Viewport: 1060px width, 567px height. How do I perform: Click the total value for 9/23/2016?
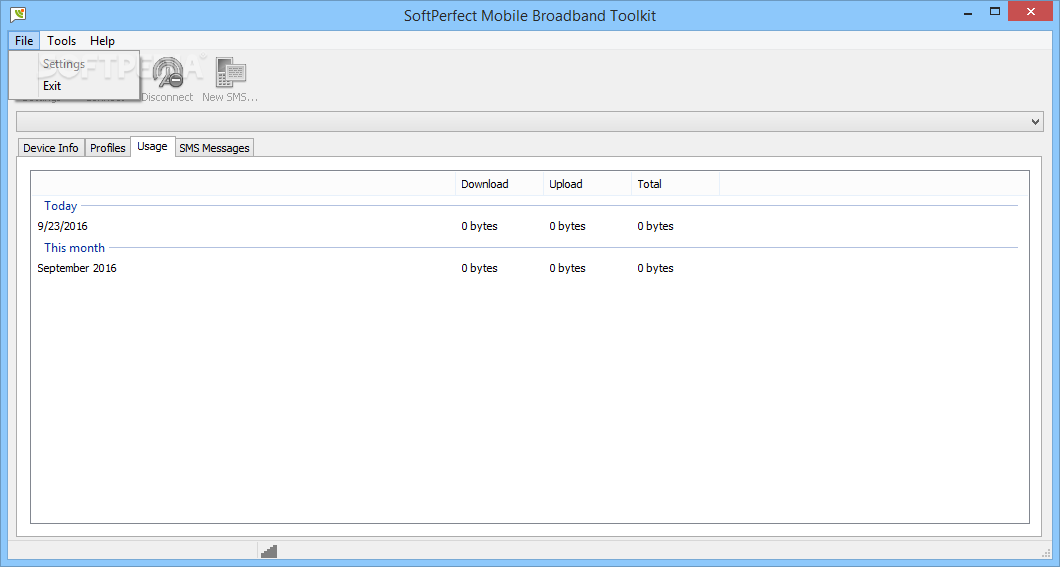point(655,226)
